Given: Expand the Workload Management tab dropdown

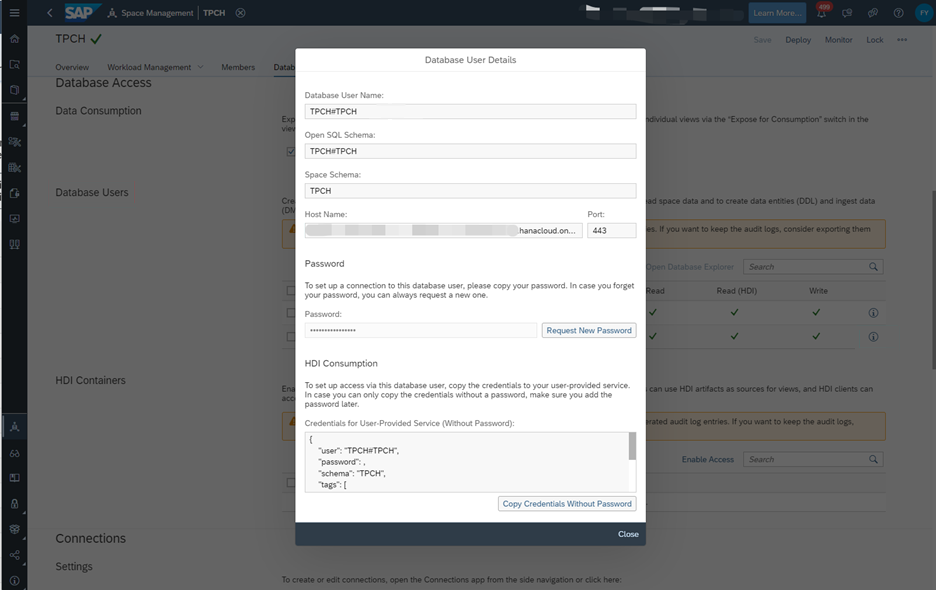Looking at the screenshot, I should [x=200, y=67].
